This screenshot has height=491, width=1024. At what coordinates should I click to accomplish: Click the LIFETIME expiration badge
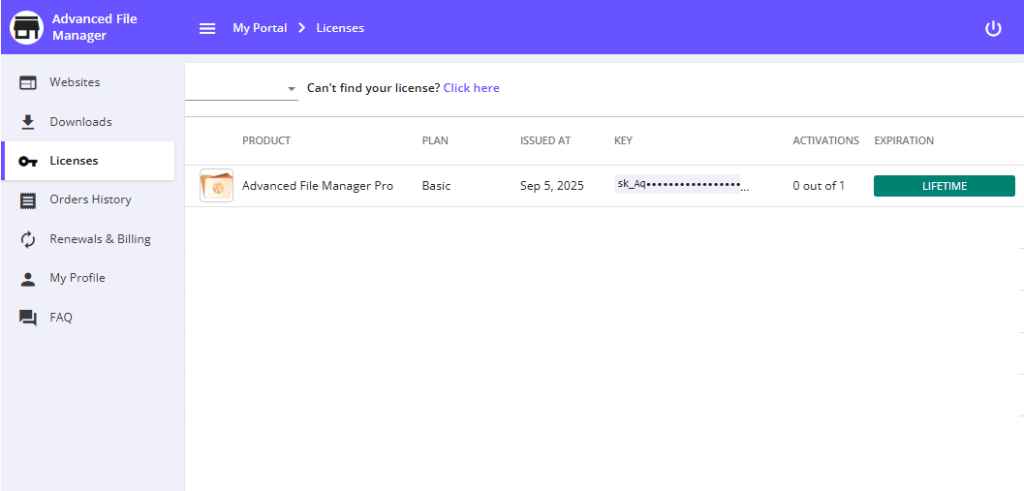pos(944,186)
